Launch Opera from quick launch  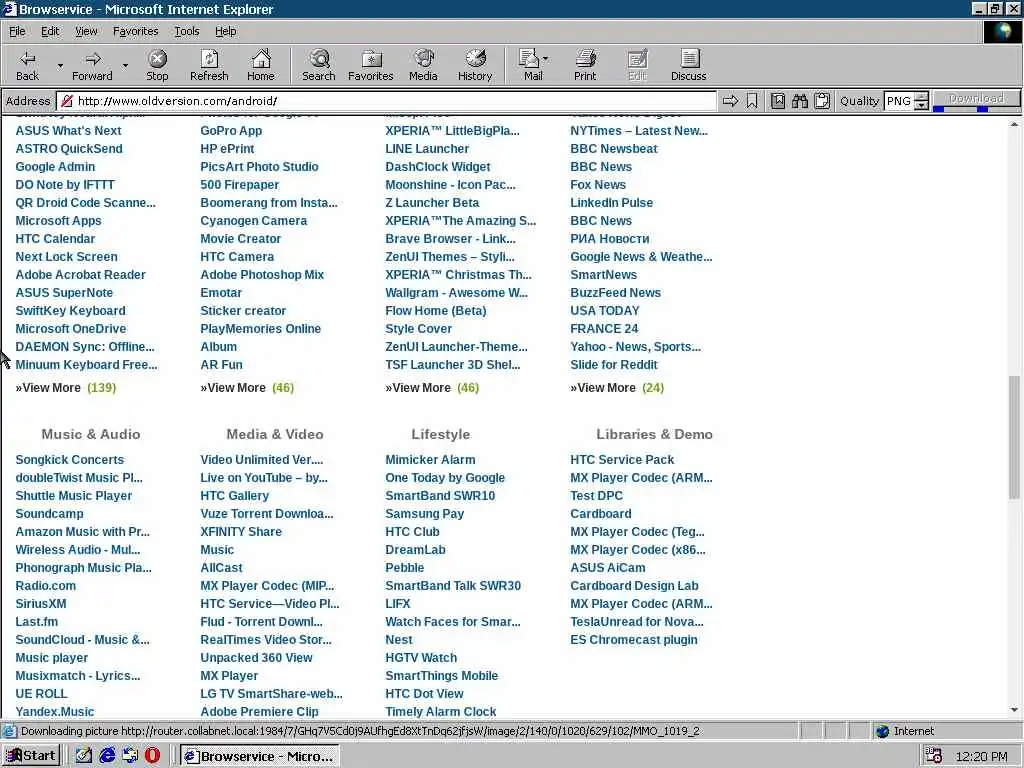(x=152, y=756)
